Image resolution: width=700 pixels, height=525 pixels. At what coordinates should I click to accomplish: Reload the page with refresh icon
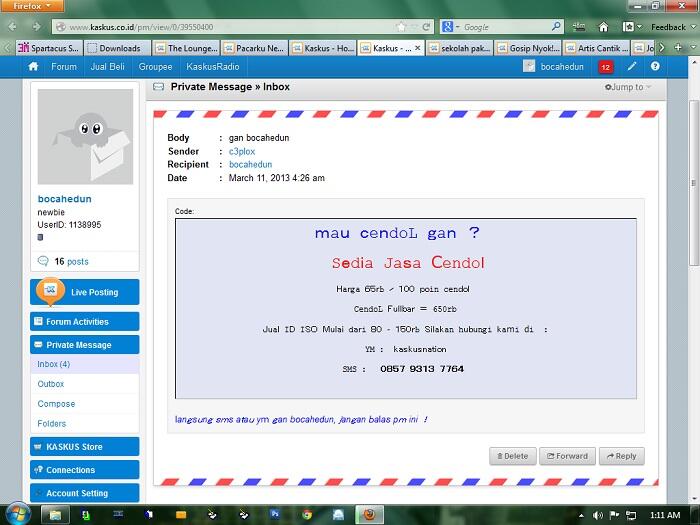[x=426, y=27]
